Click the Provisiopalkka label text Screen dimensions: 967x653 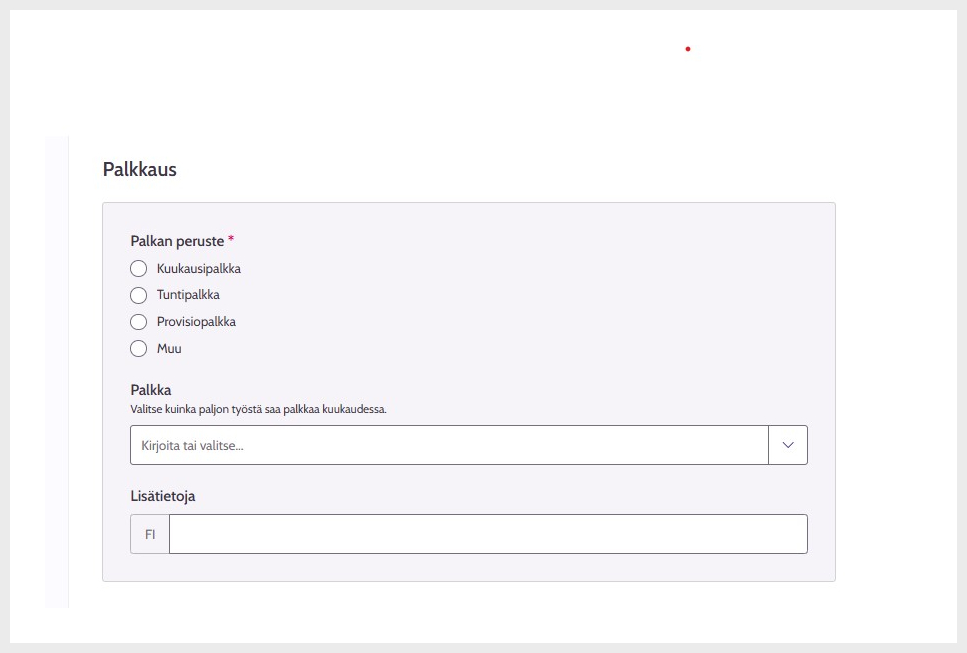pyautogui.click(x=196, y=322)
